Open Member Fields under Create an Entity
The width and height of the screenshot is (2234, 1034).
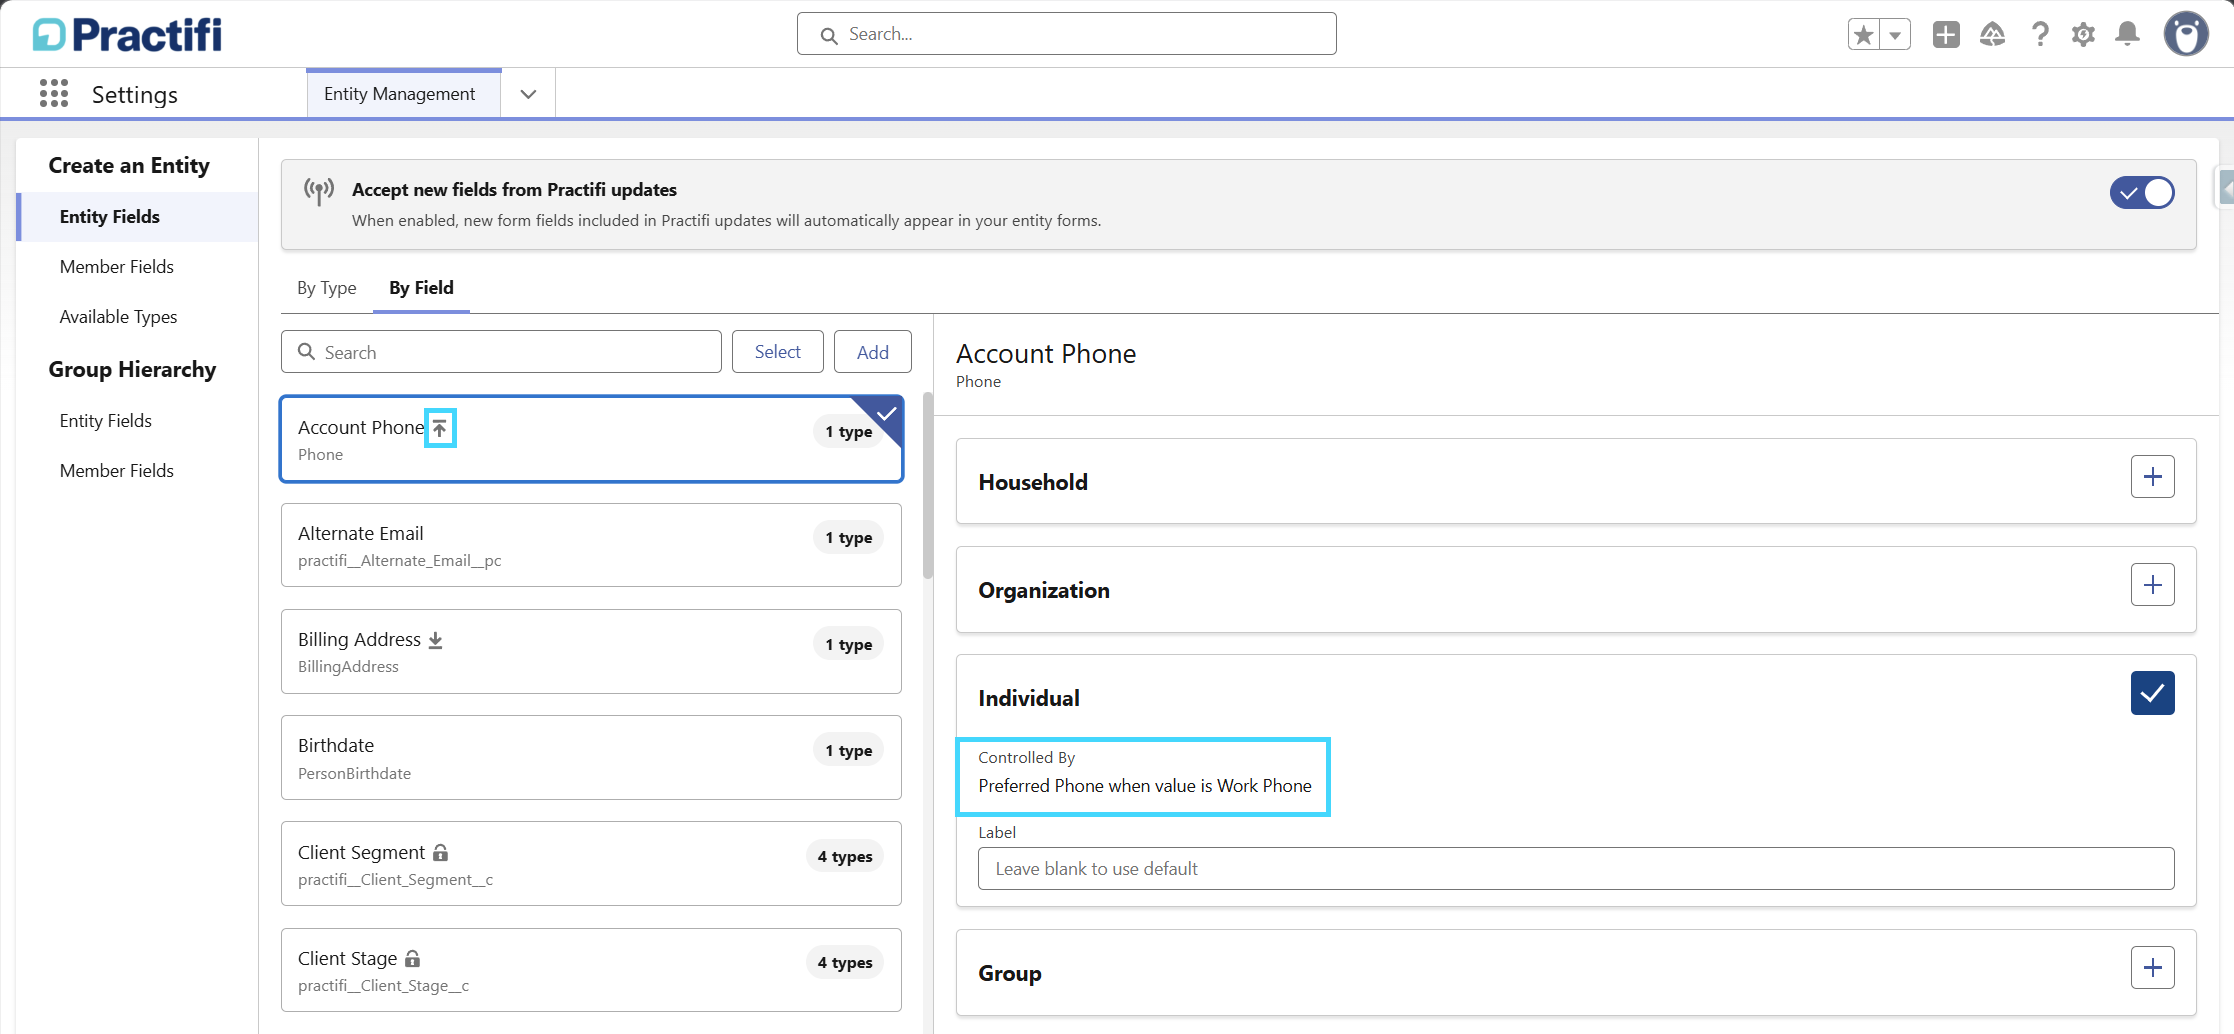pos(117,267)
